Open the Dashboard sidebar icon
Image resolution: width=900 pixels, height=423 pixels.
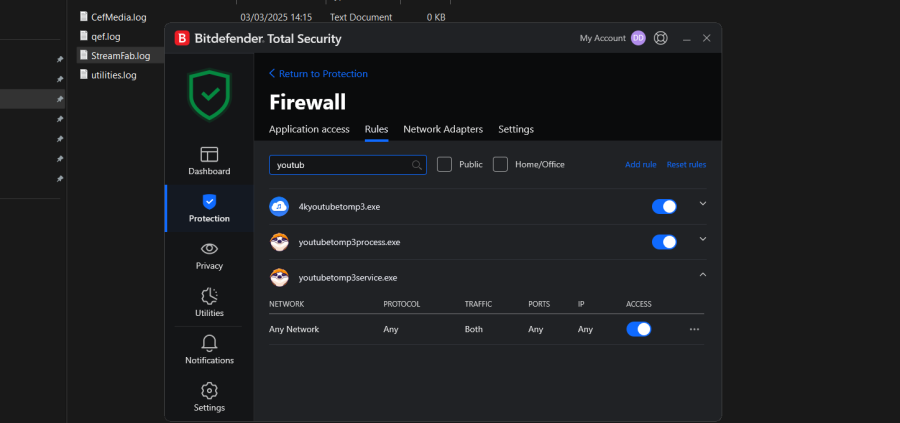[209, 155]
